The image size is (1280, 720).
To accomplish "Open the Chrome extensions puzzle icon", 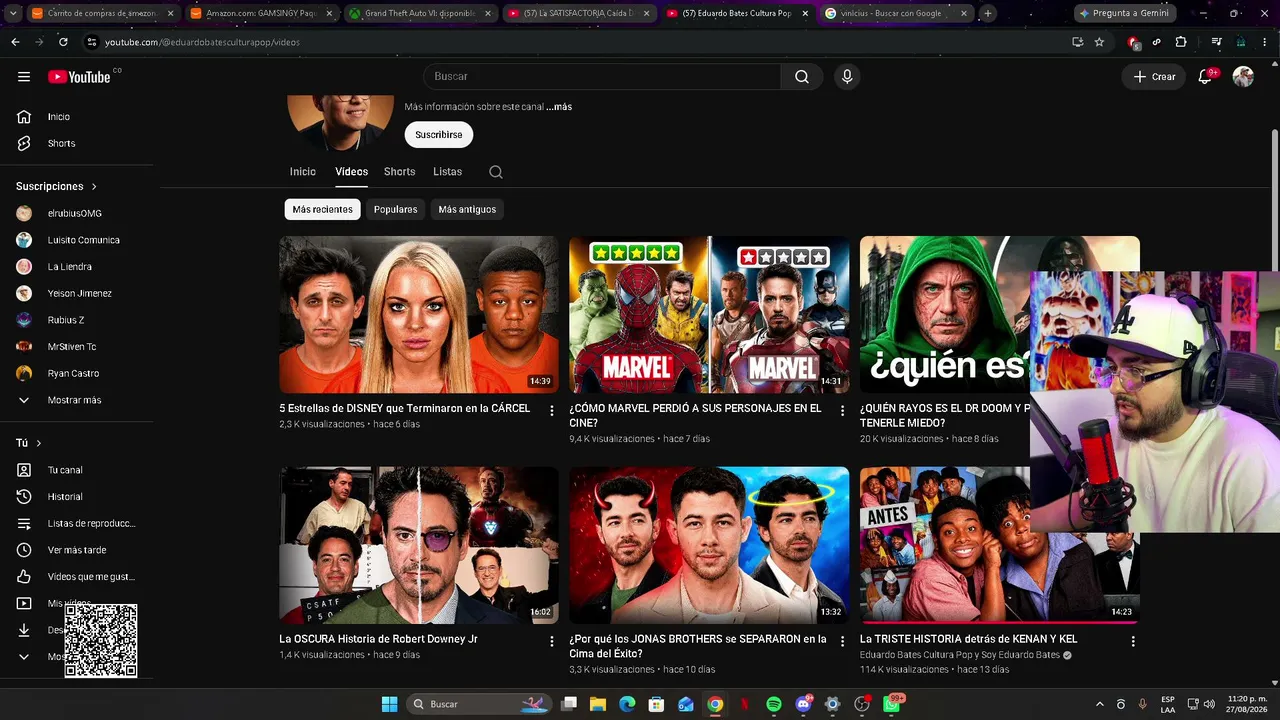I will 1181,42.
